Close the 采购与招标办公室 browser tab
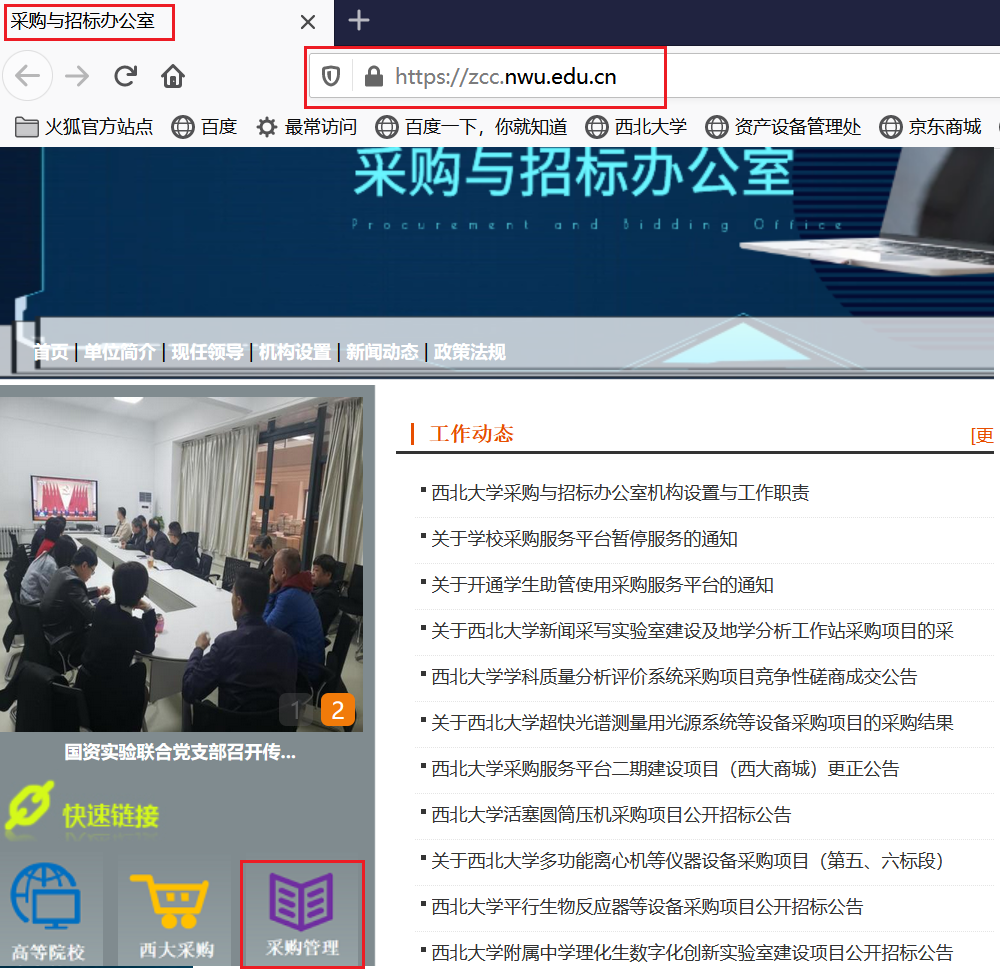The width and height of the screenshot is (1000, 974). [308, 22]
